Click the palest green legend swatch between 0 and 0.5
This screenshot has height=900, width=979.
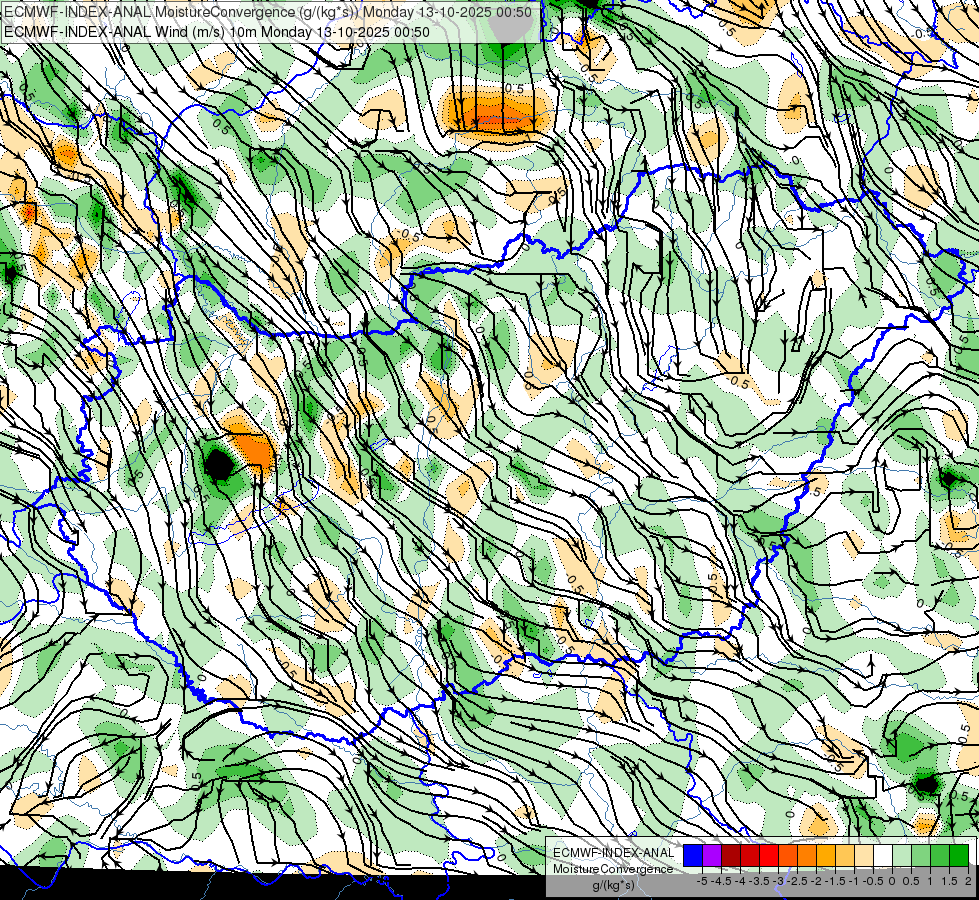coord(902,855)
